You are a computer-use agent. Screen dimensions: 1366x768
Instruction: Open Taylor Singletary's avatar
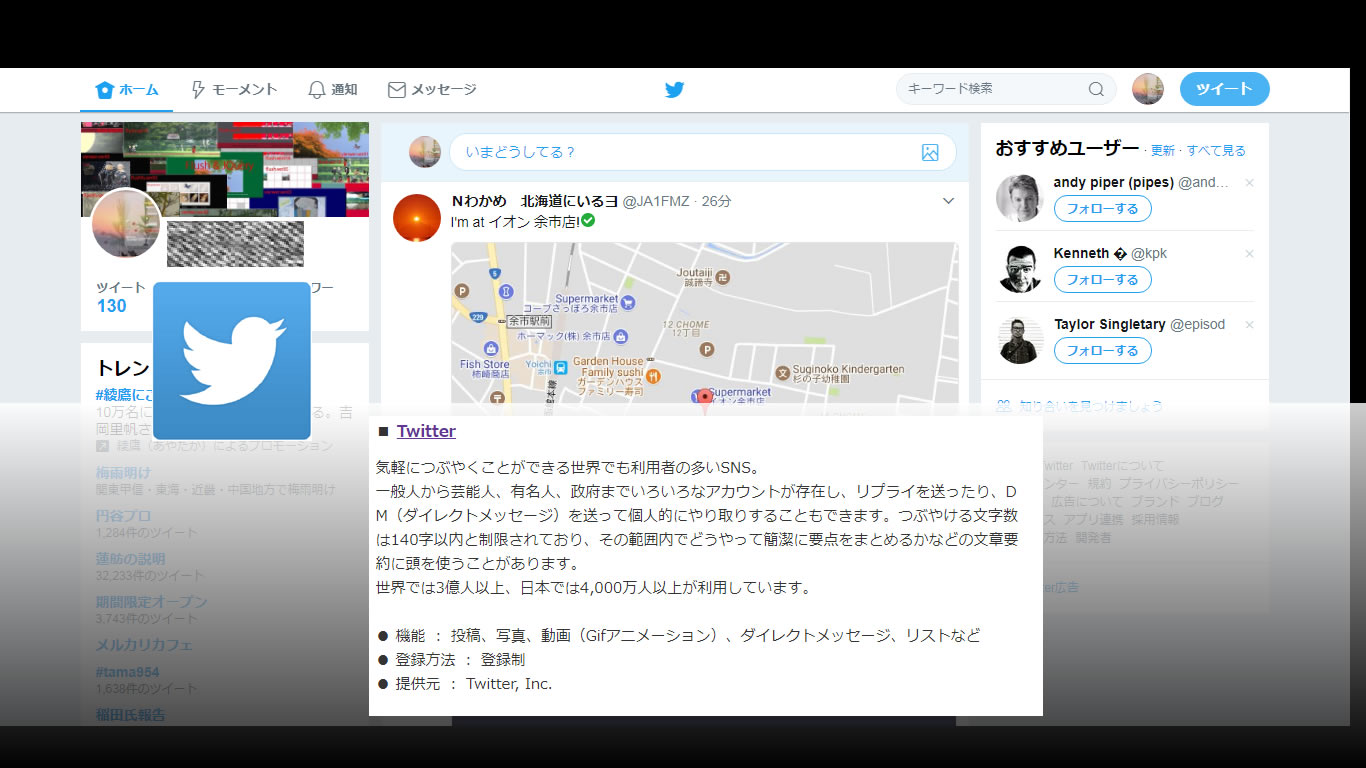(1020, 340)
